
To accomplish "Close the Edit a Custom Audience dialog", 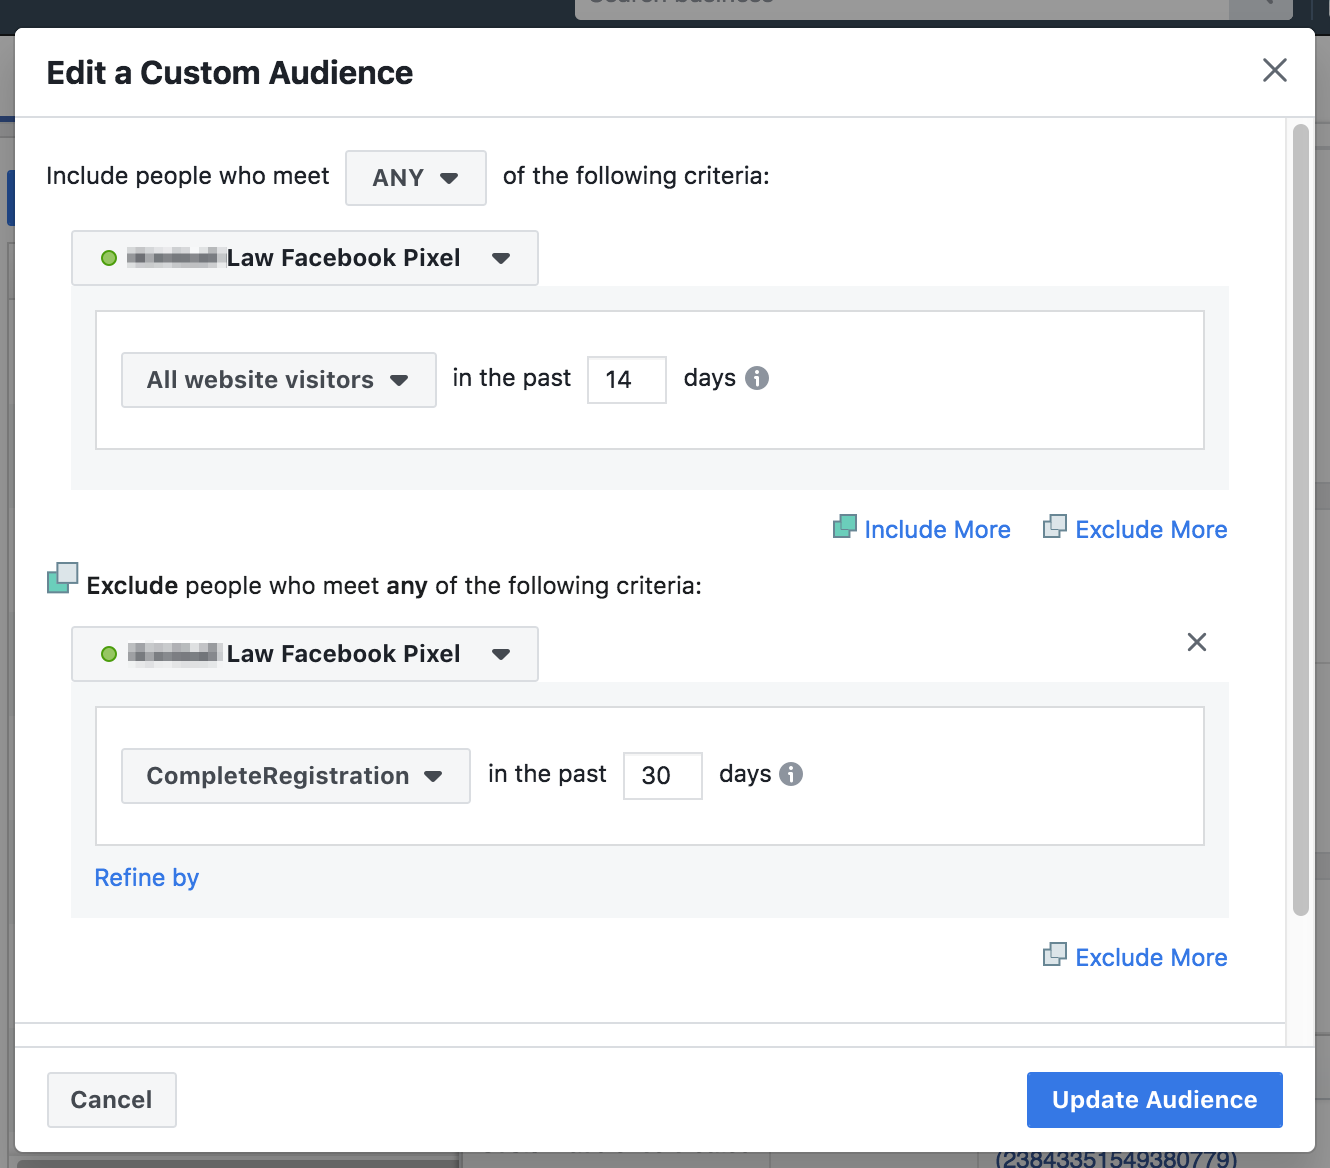I will tap(1274, 70).
